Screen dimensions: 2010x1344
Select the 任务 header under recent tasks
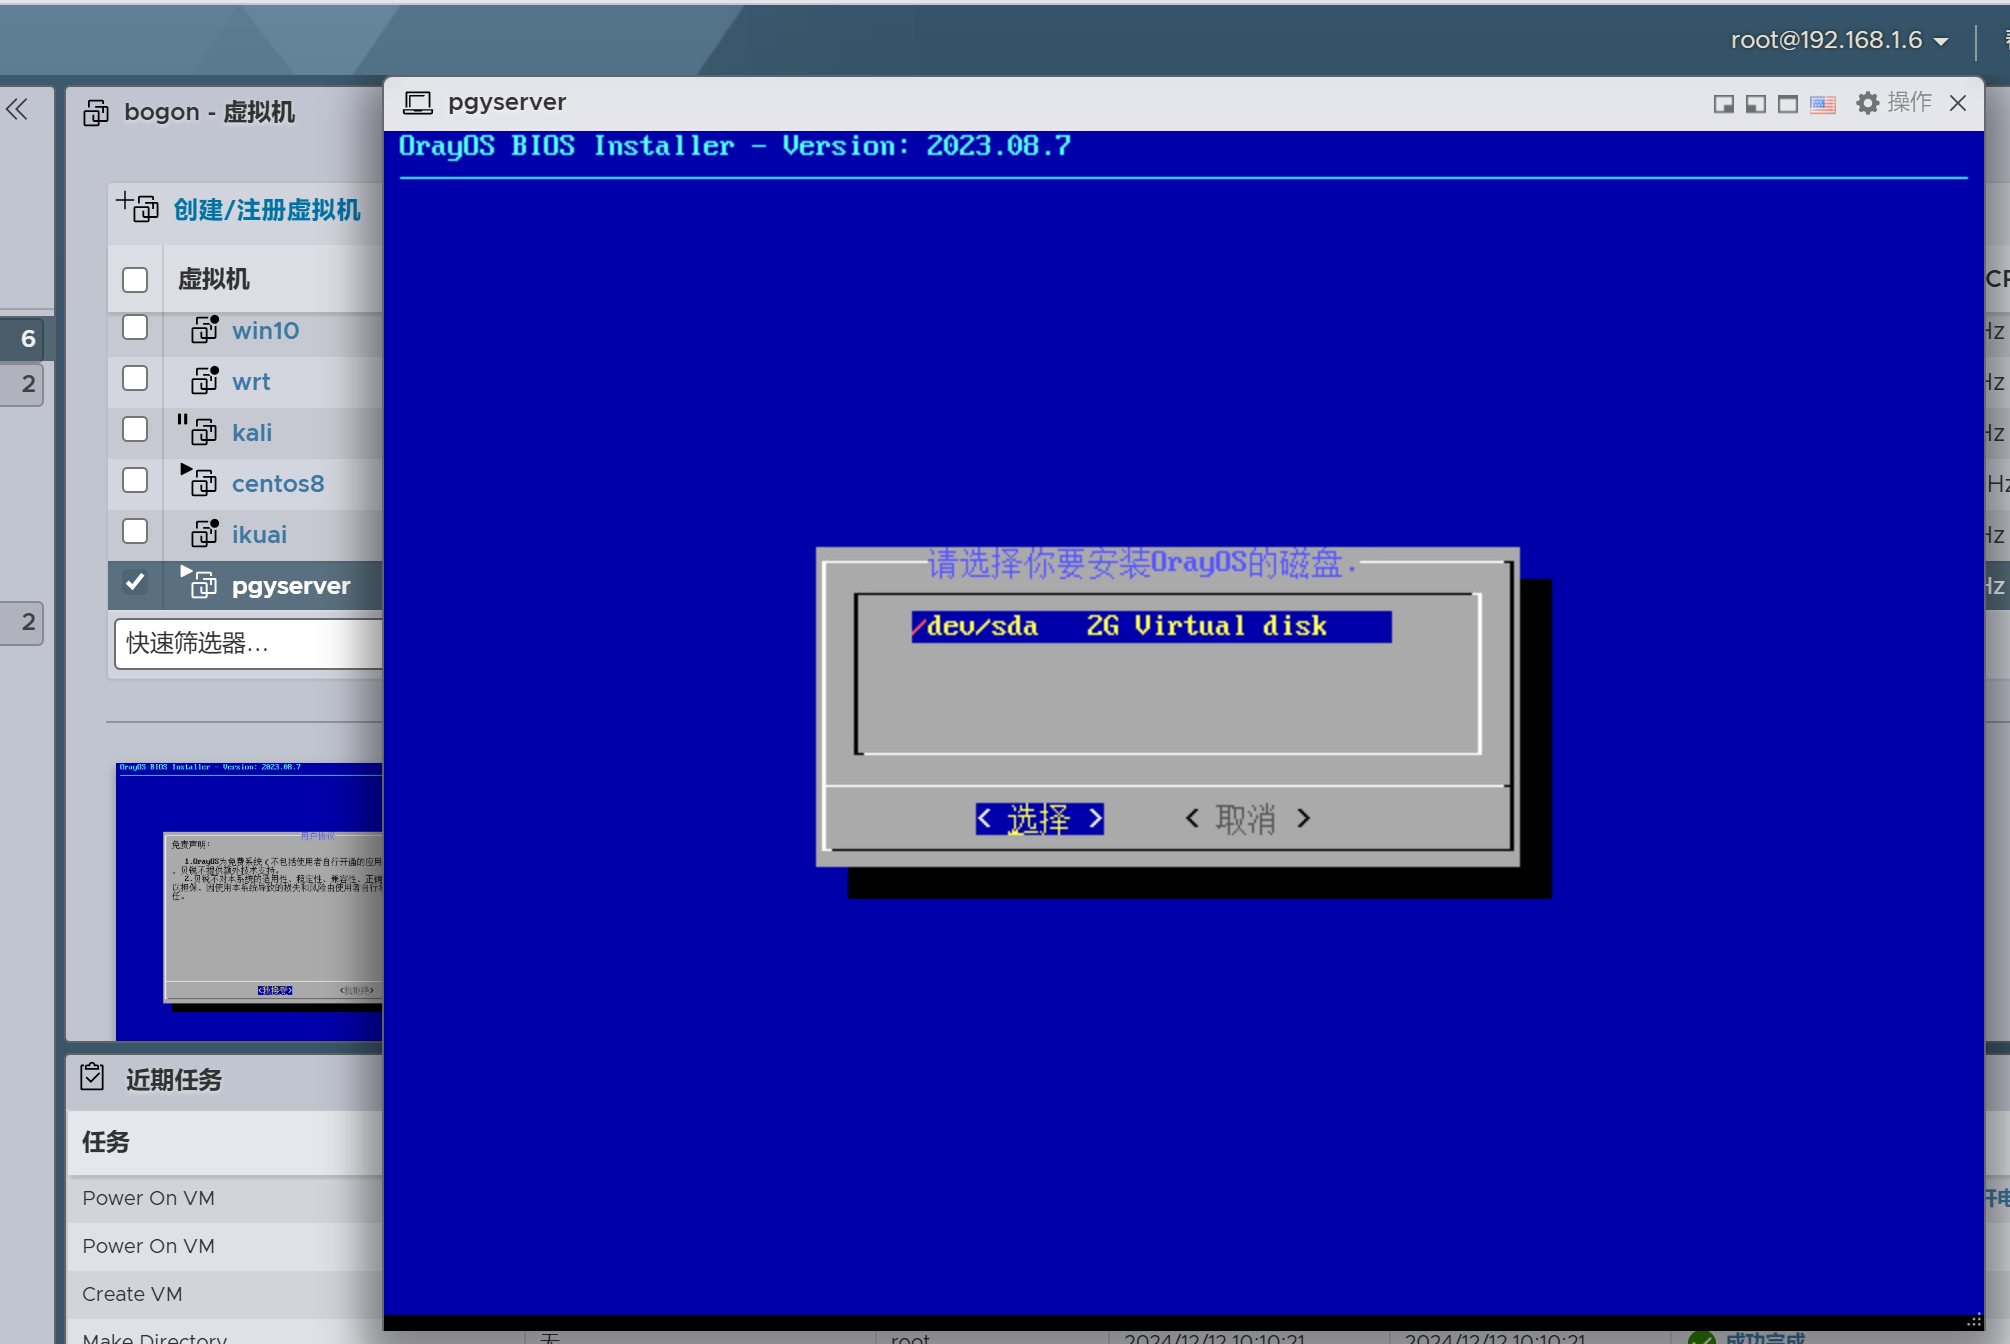[x=104, y=1142]
